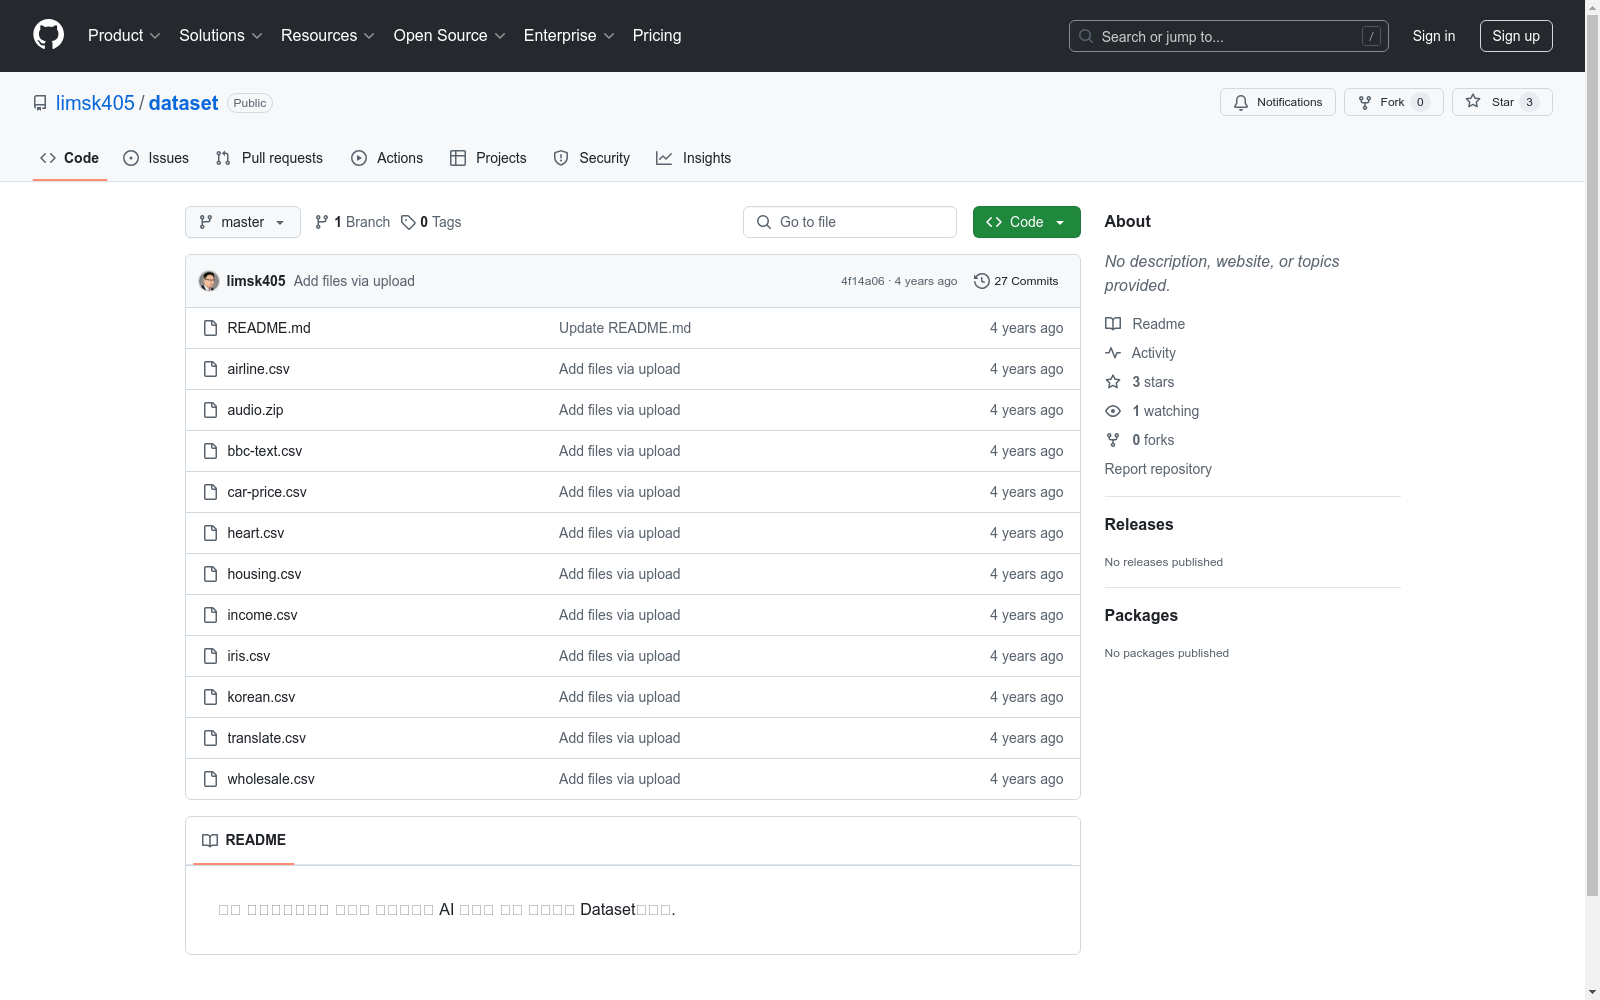Click the file icon next to audio.zip
The height and width of the screenshot is (1000, 1600).
click(210, 410)
